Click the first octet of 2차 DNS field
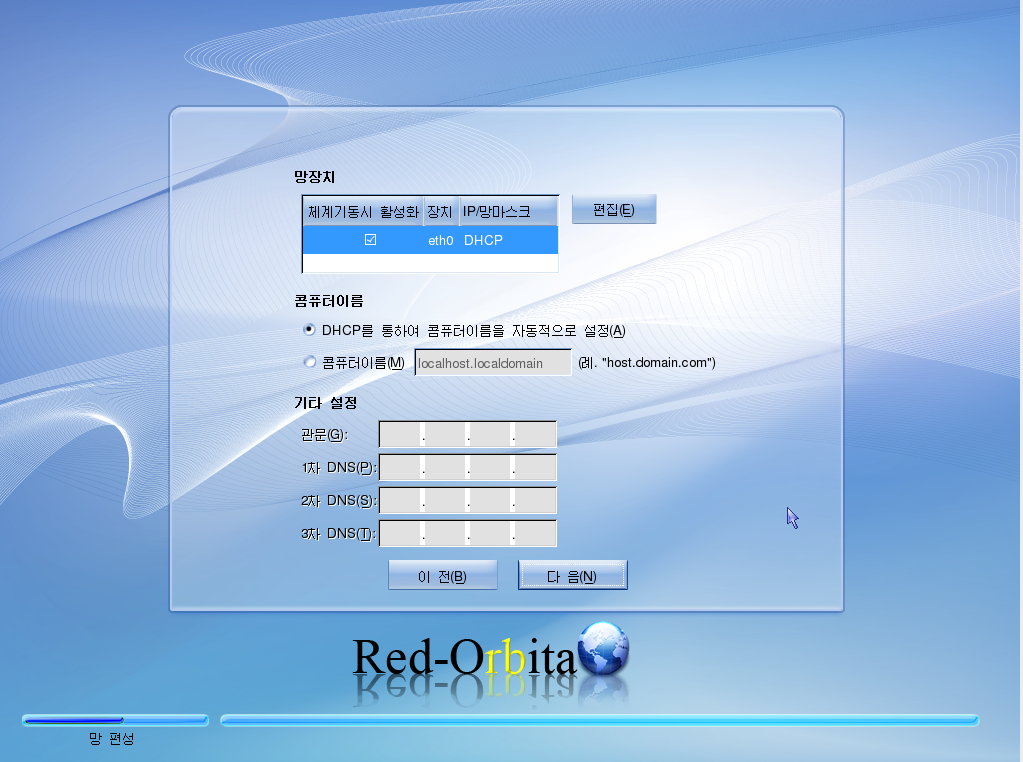The image size is (1023, 762). pos(401,501)
